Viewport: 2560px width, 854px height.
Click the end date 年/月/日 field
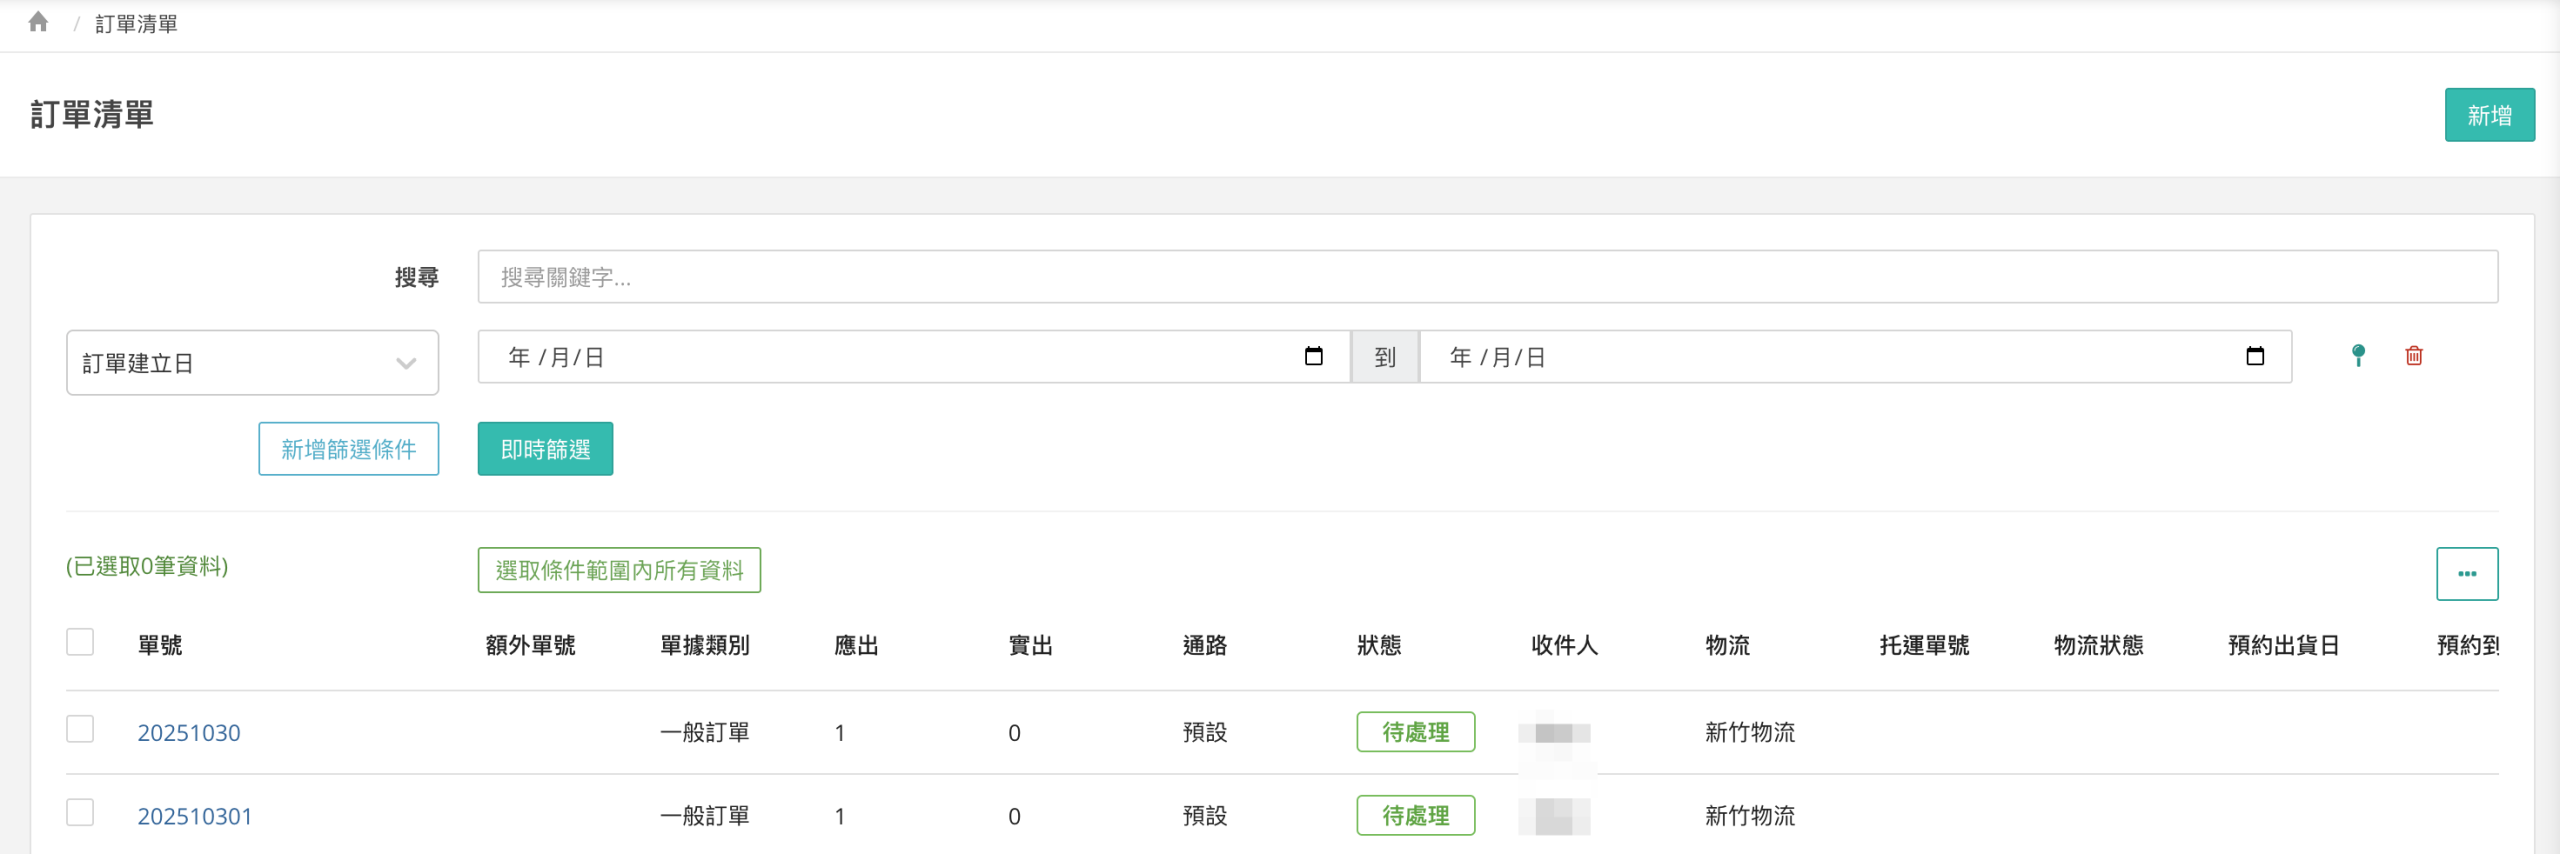(1820, 357)
